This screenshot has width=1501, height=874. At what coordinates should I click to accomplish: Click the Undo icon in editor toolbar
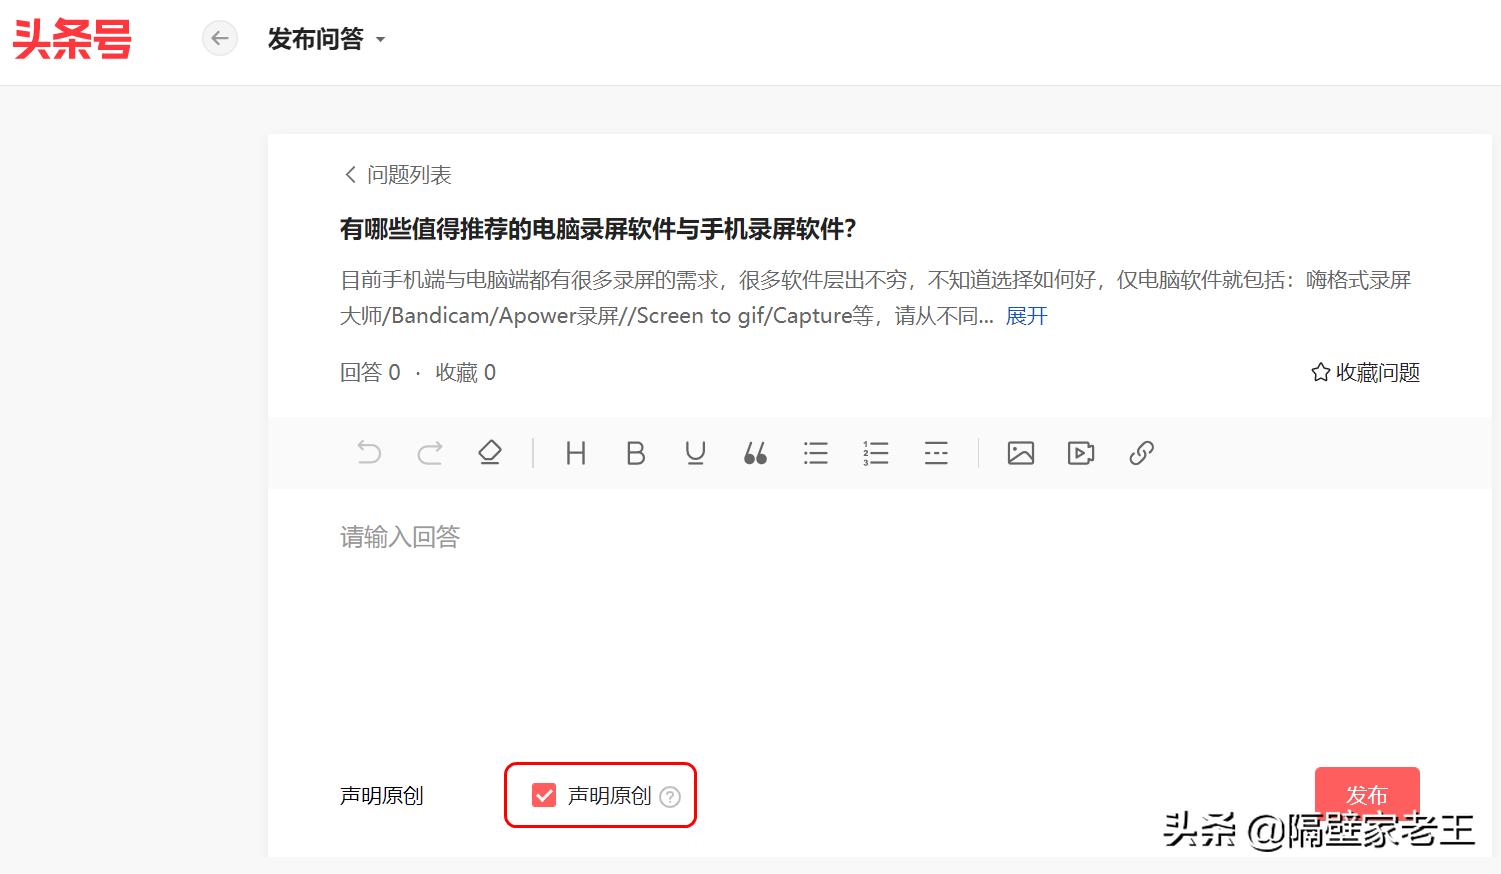(369, 453)
